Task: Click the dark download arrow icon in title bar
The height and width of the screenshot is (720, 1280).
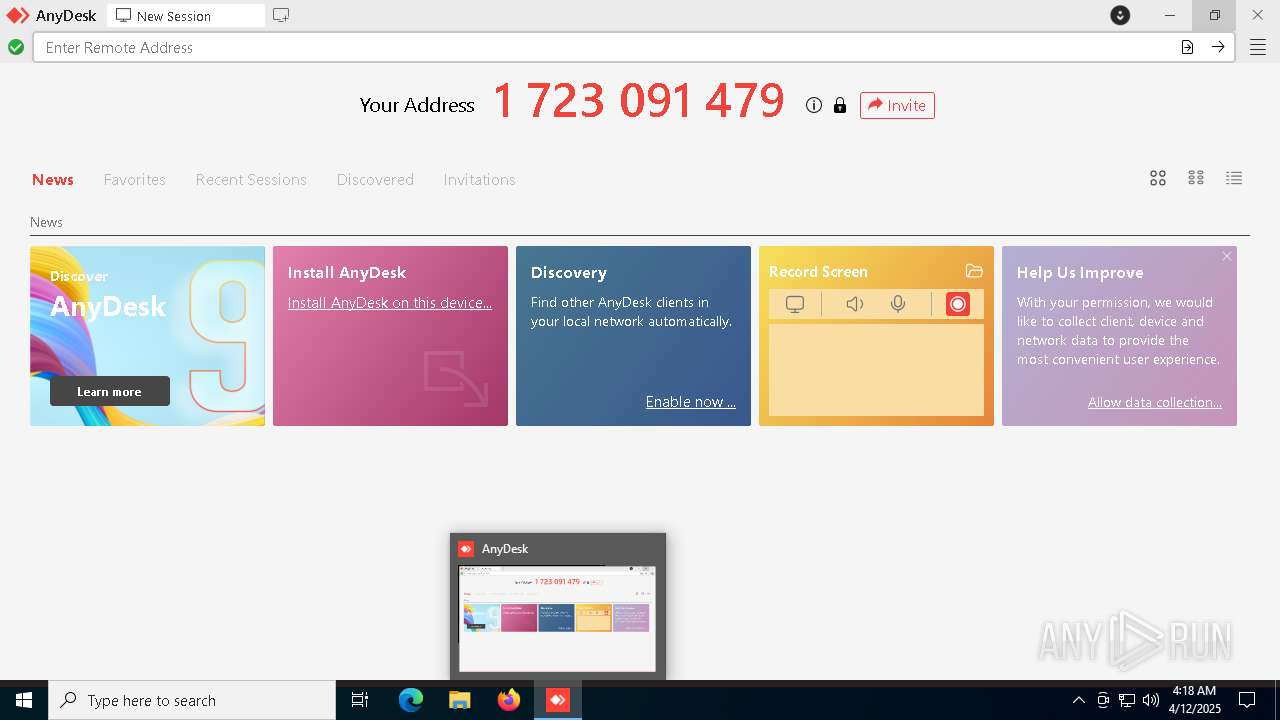Action: [x=1120, y=15]
